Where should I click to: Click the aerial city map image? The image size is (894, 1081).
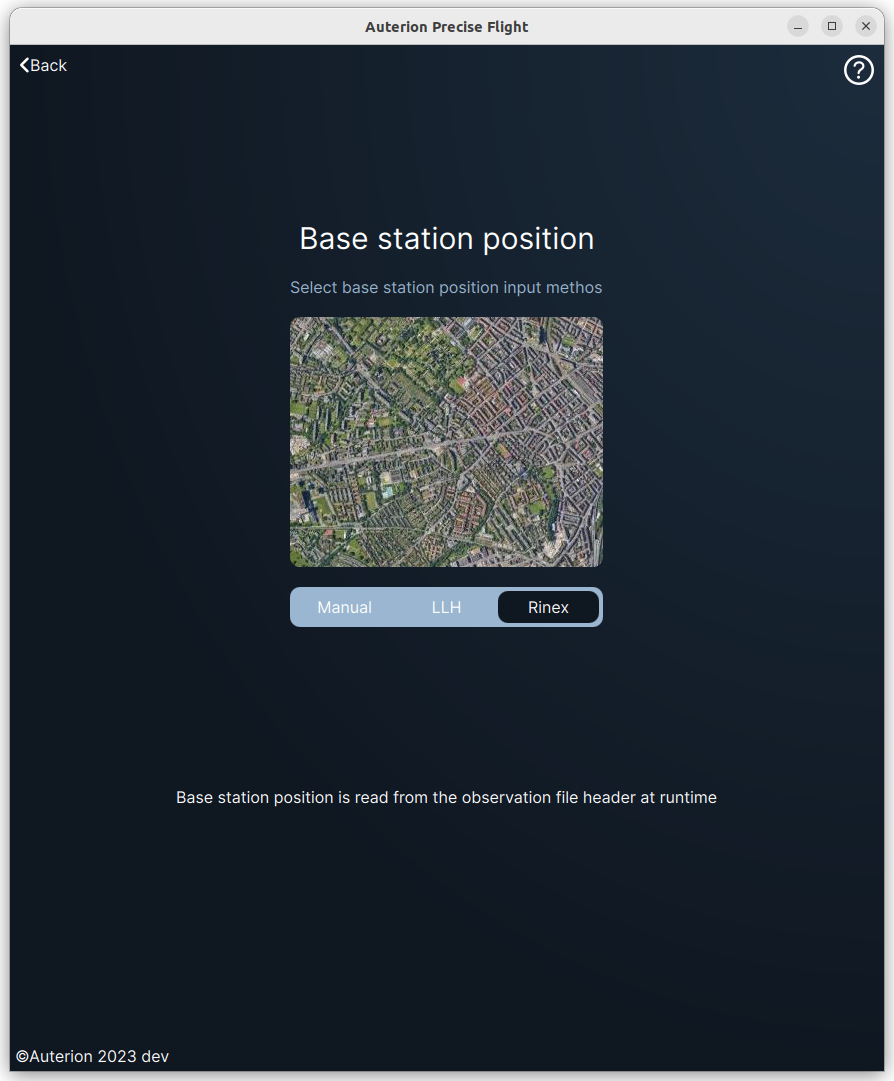point(446,442)
